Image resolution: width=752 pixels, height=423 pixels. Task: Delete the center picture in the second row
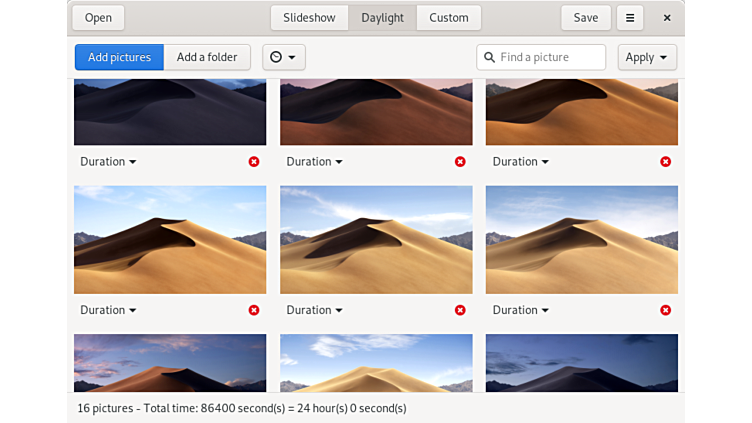coord(460,310)
